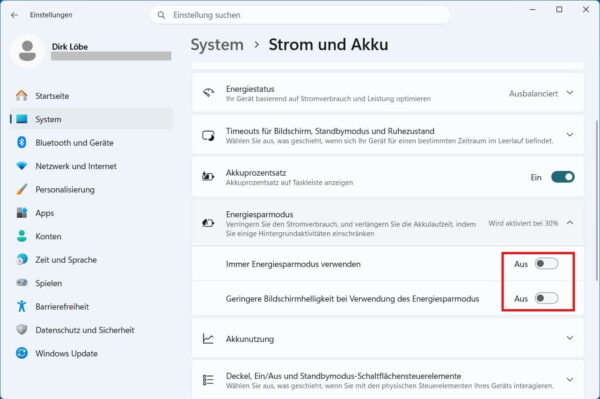Image resolution: width=600 pixels, height=399 pixels.
Task: Go to Personalisierung settings
Action: pos(91,189)
